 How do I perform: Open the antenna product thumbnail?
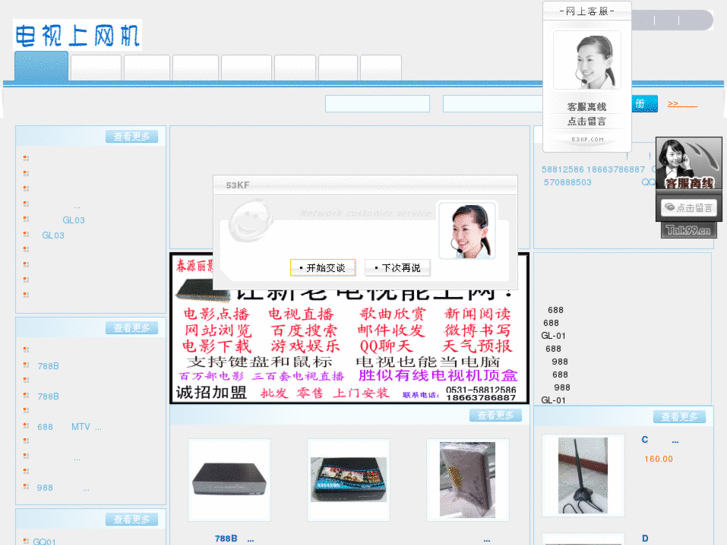tap(583, 476)
